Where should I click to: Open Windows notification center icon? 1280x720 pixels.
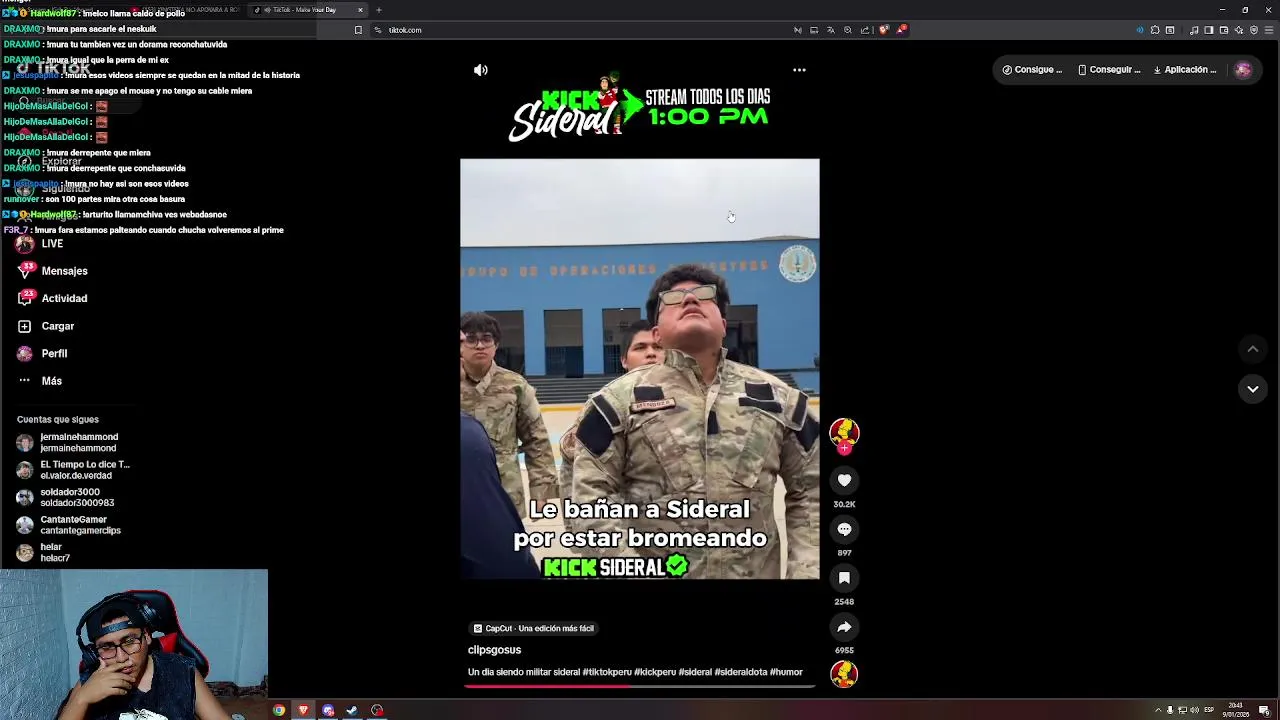click(1264, 710)
